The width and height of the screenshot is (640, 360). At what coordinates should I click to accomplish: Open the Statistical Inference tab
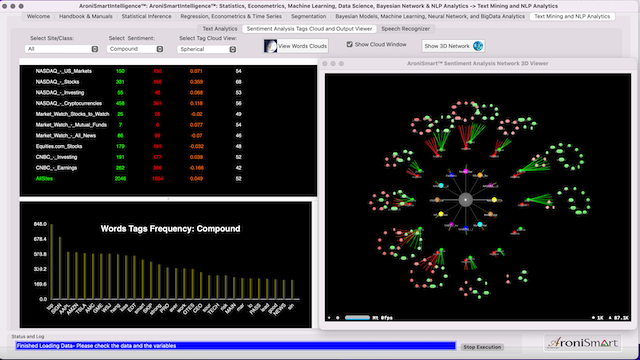click(x=146, y=16)
